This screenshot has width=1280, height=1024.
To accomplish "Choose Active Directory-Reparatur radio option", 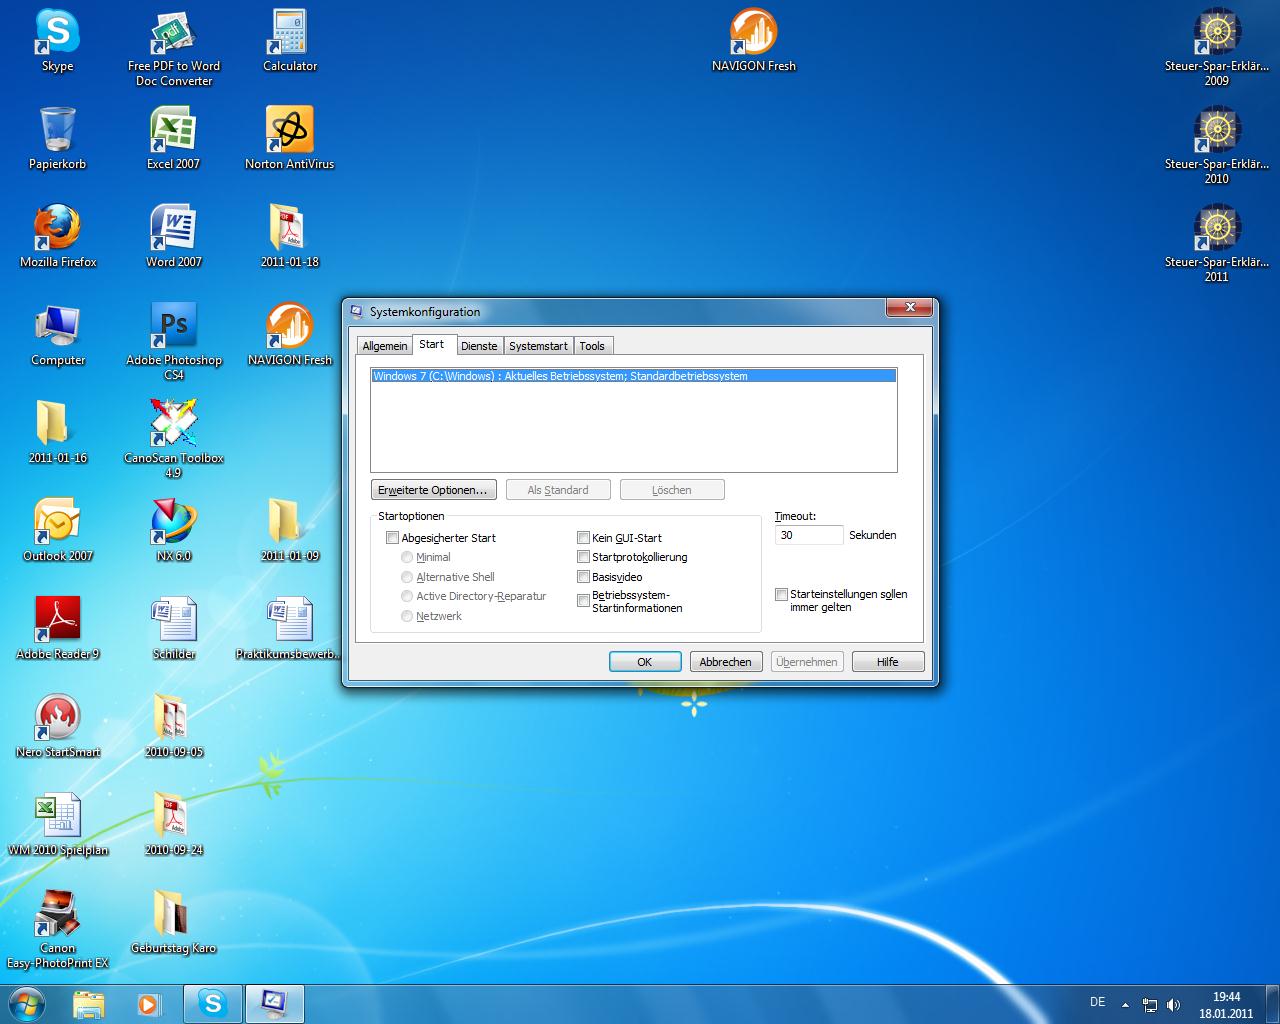I will coord(407,596).
